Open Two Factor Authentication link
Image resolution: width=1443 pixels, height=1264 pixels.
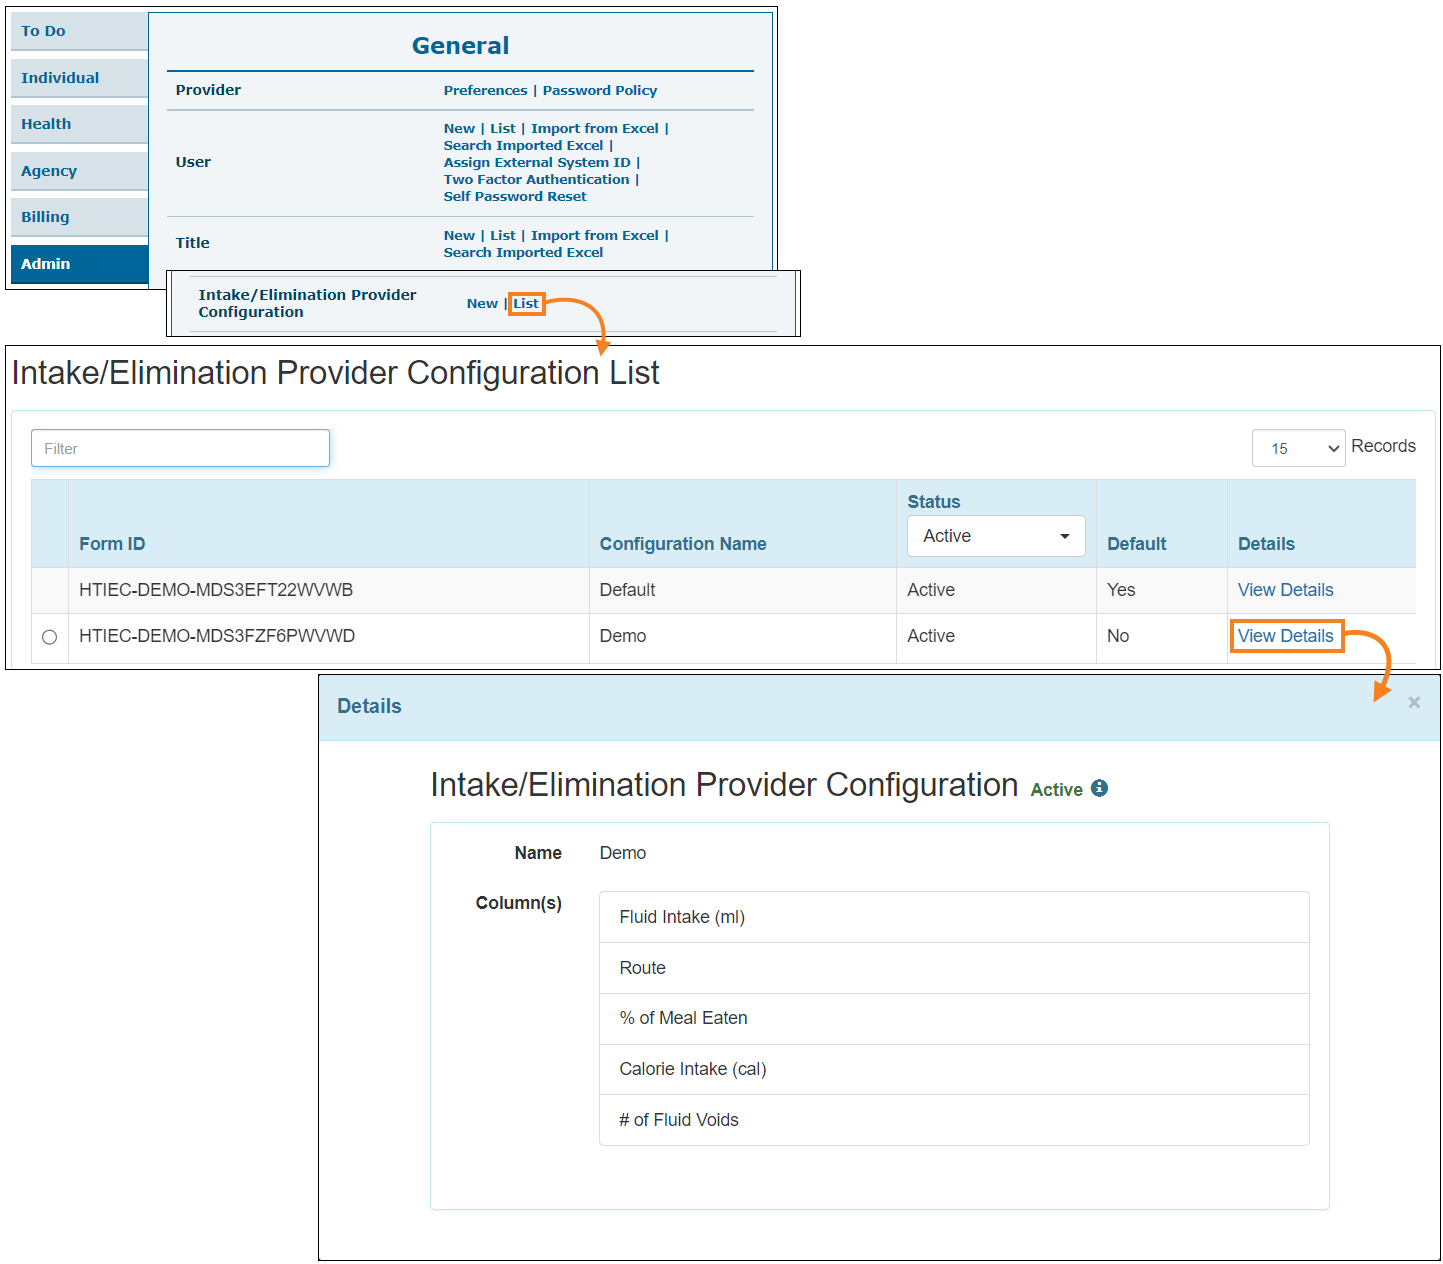click(x=536, y=179)
